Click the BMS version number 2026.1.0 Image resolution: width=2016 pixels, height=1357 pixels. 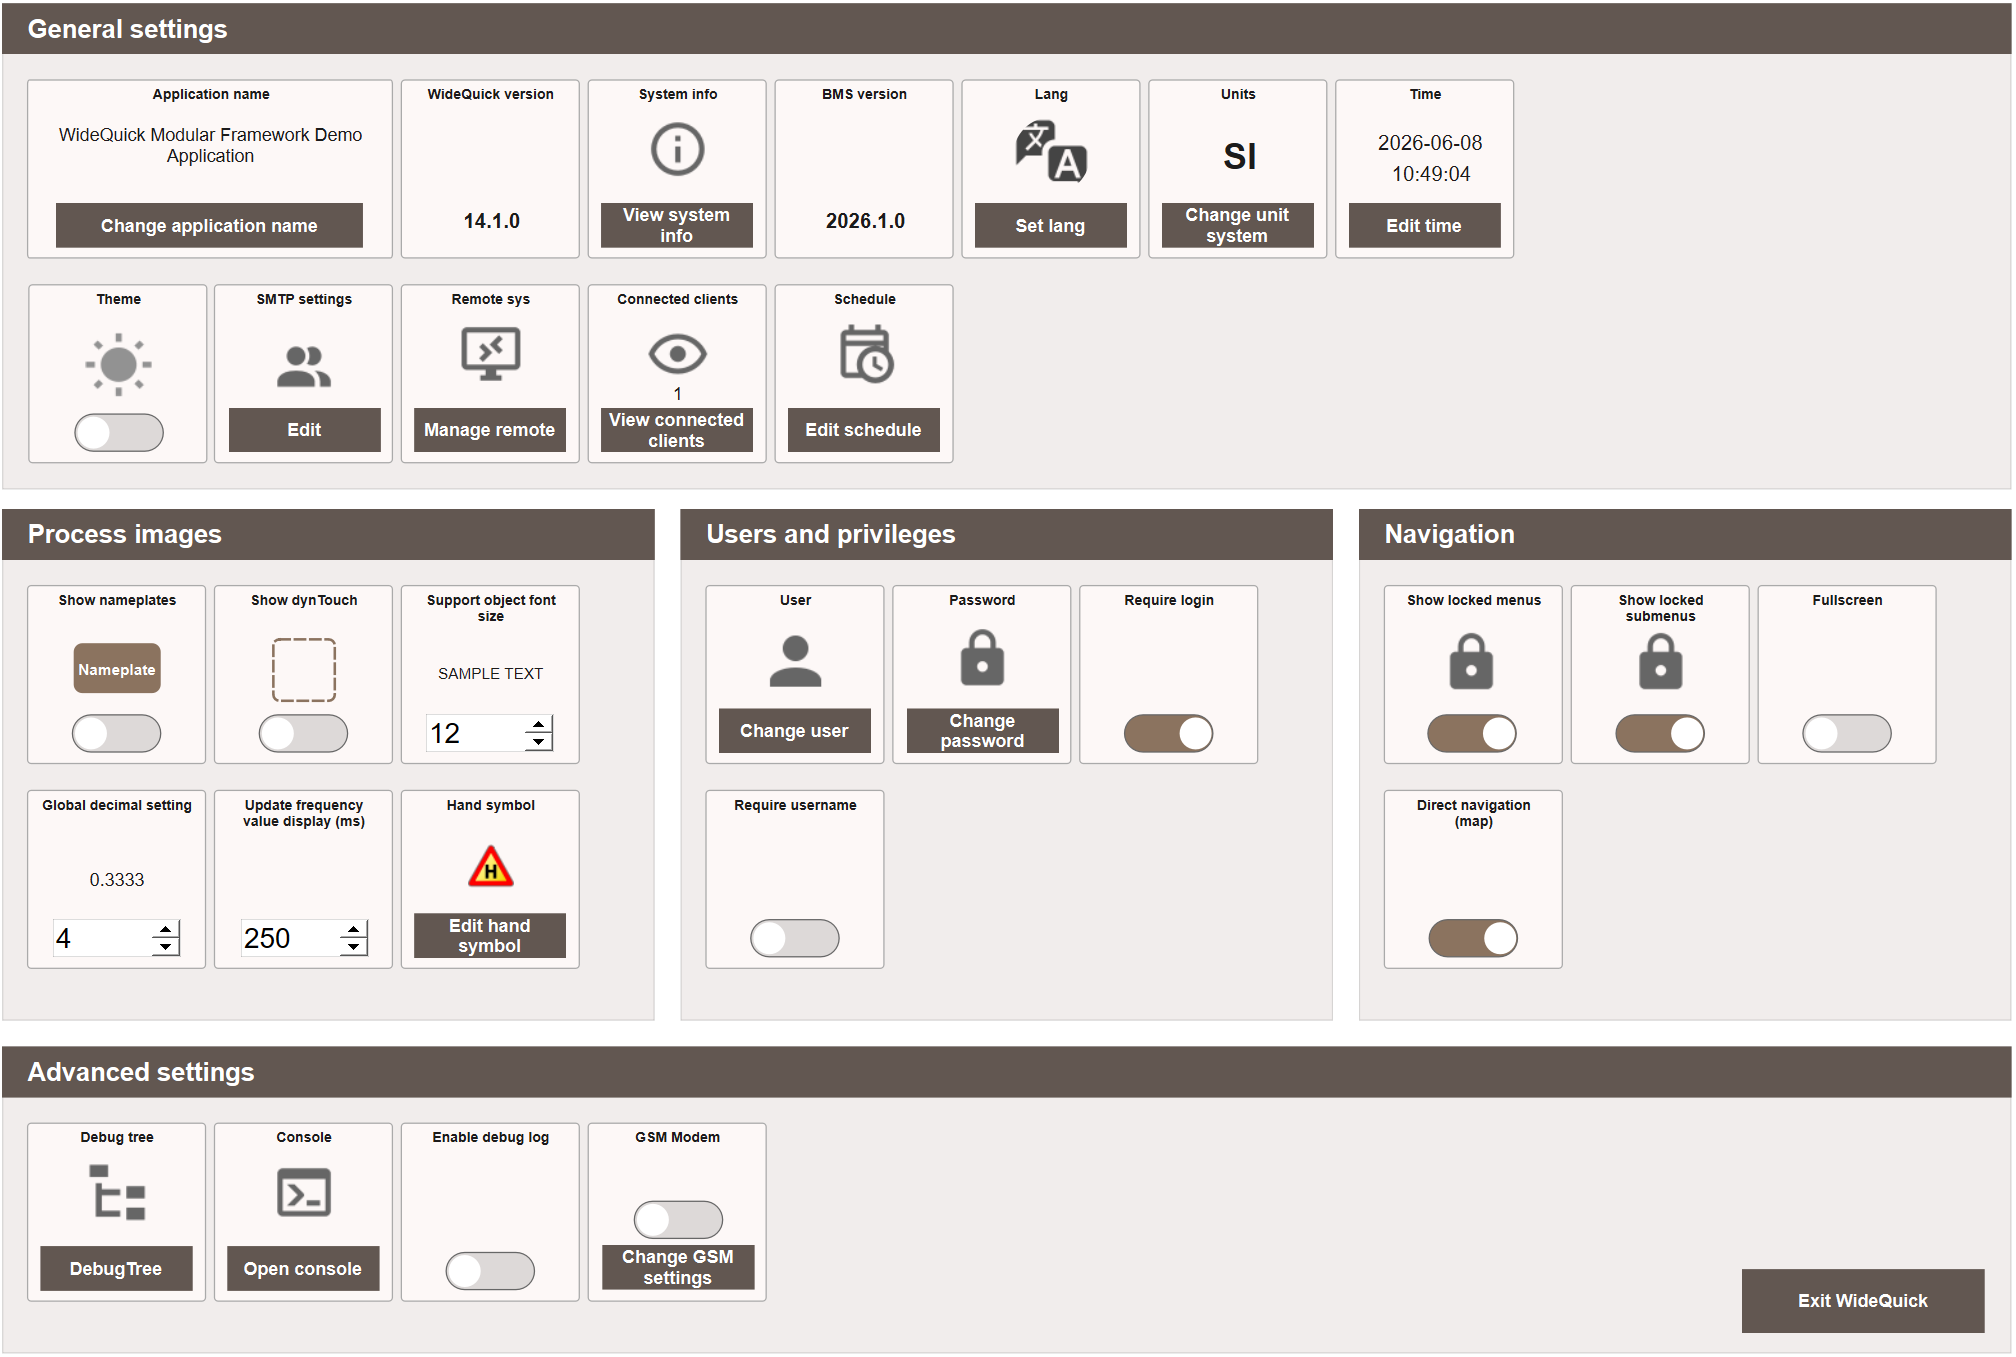(x=865, y=221)
